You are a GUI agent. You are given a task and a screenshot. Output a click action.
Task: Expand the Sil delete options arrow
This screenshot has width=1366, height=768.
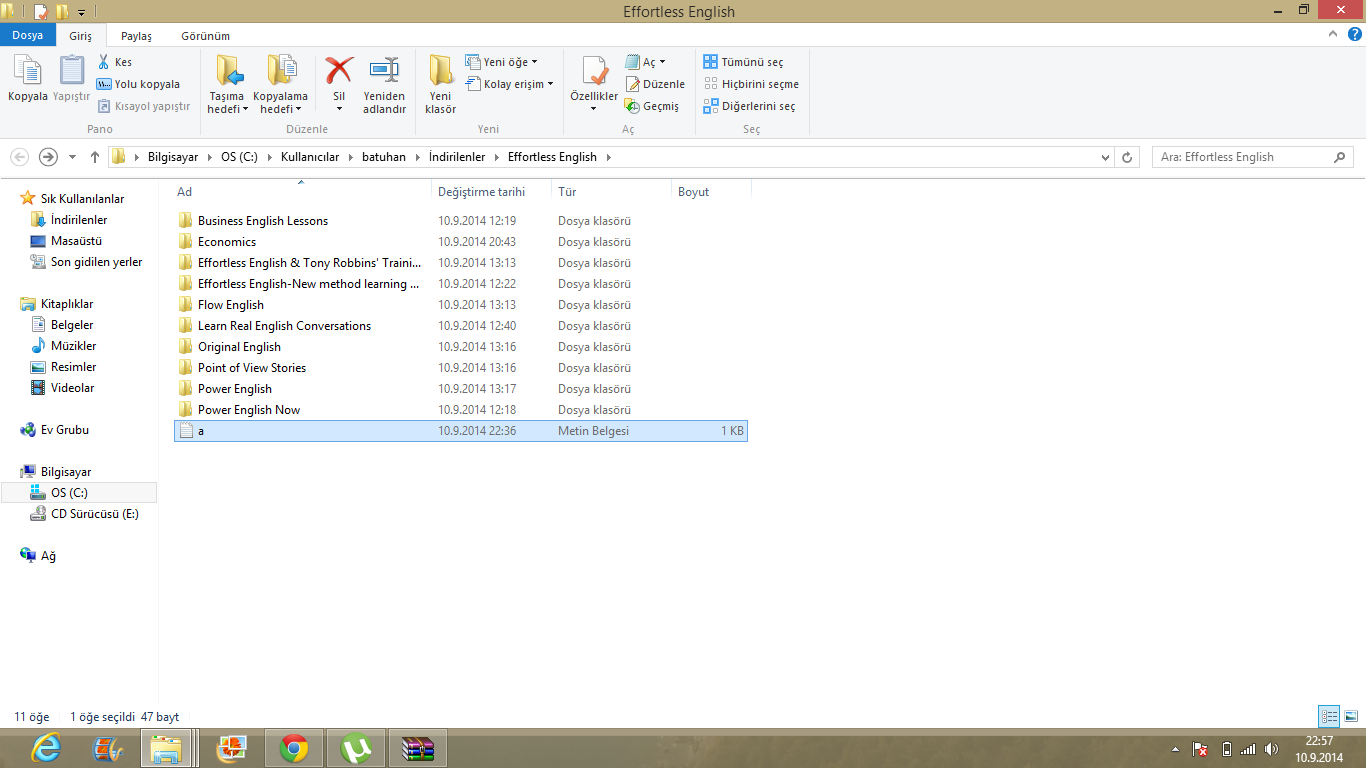pyautogui.click(x=339, y=108)
